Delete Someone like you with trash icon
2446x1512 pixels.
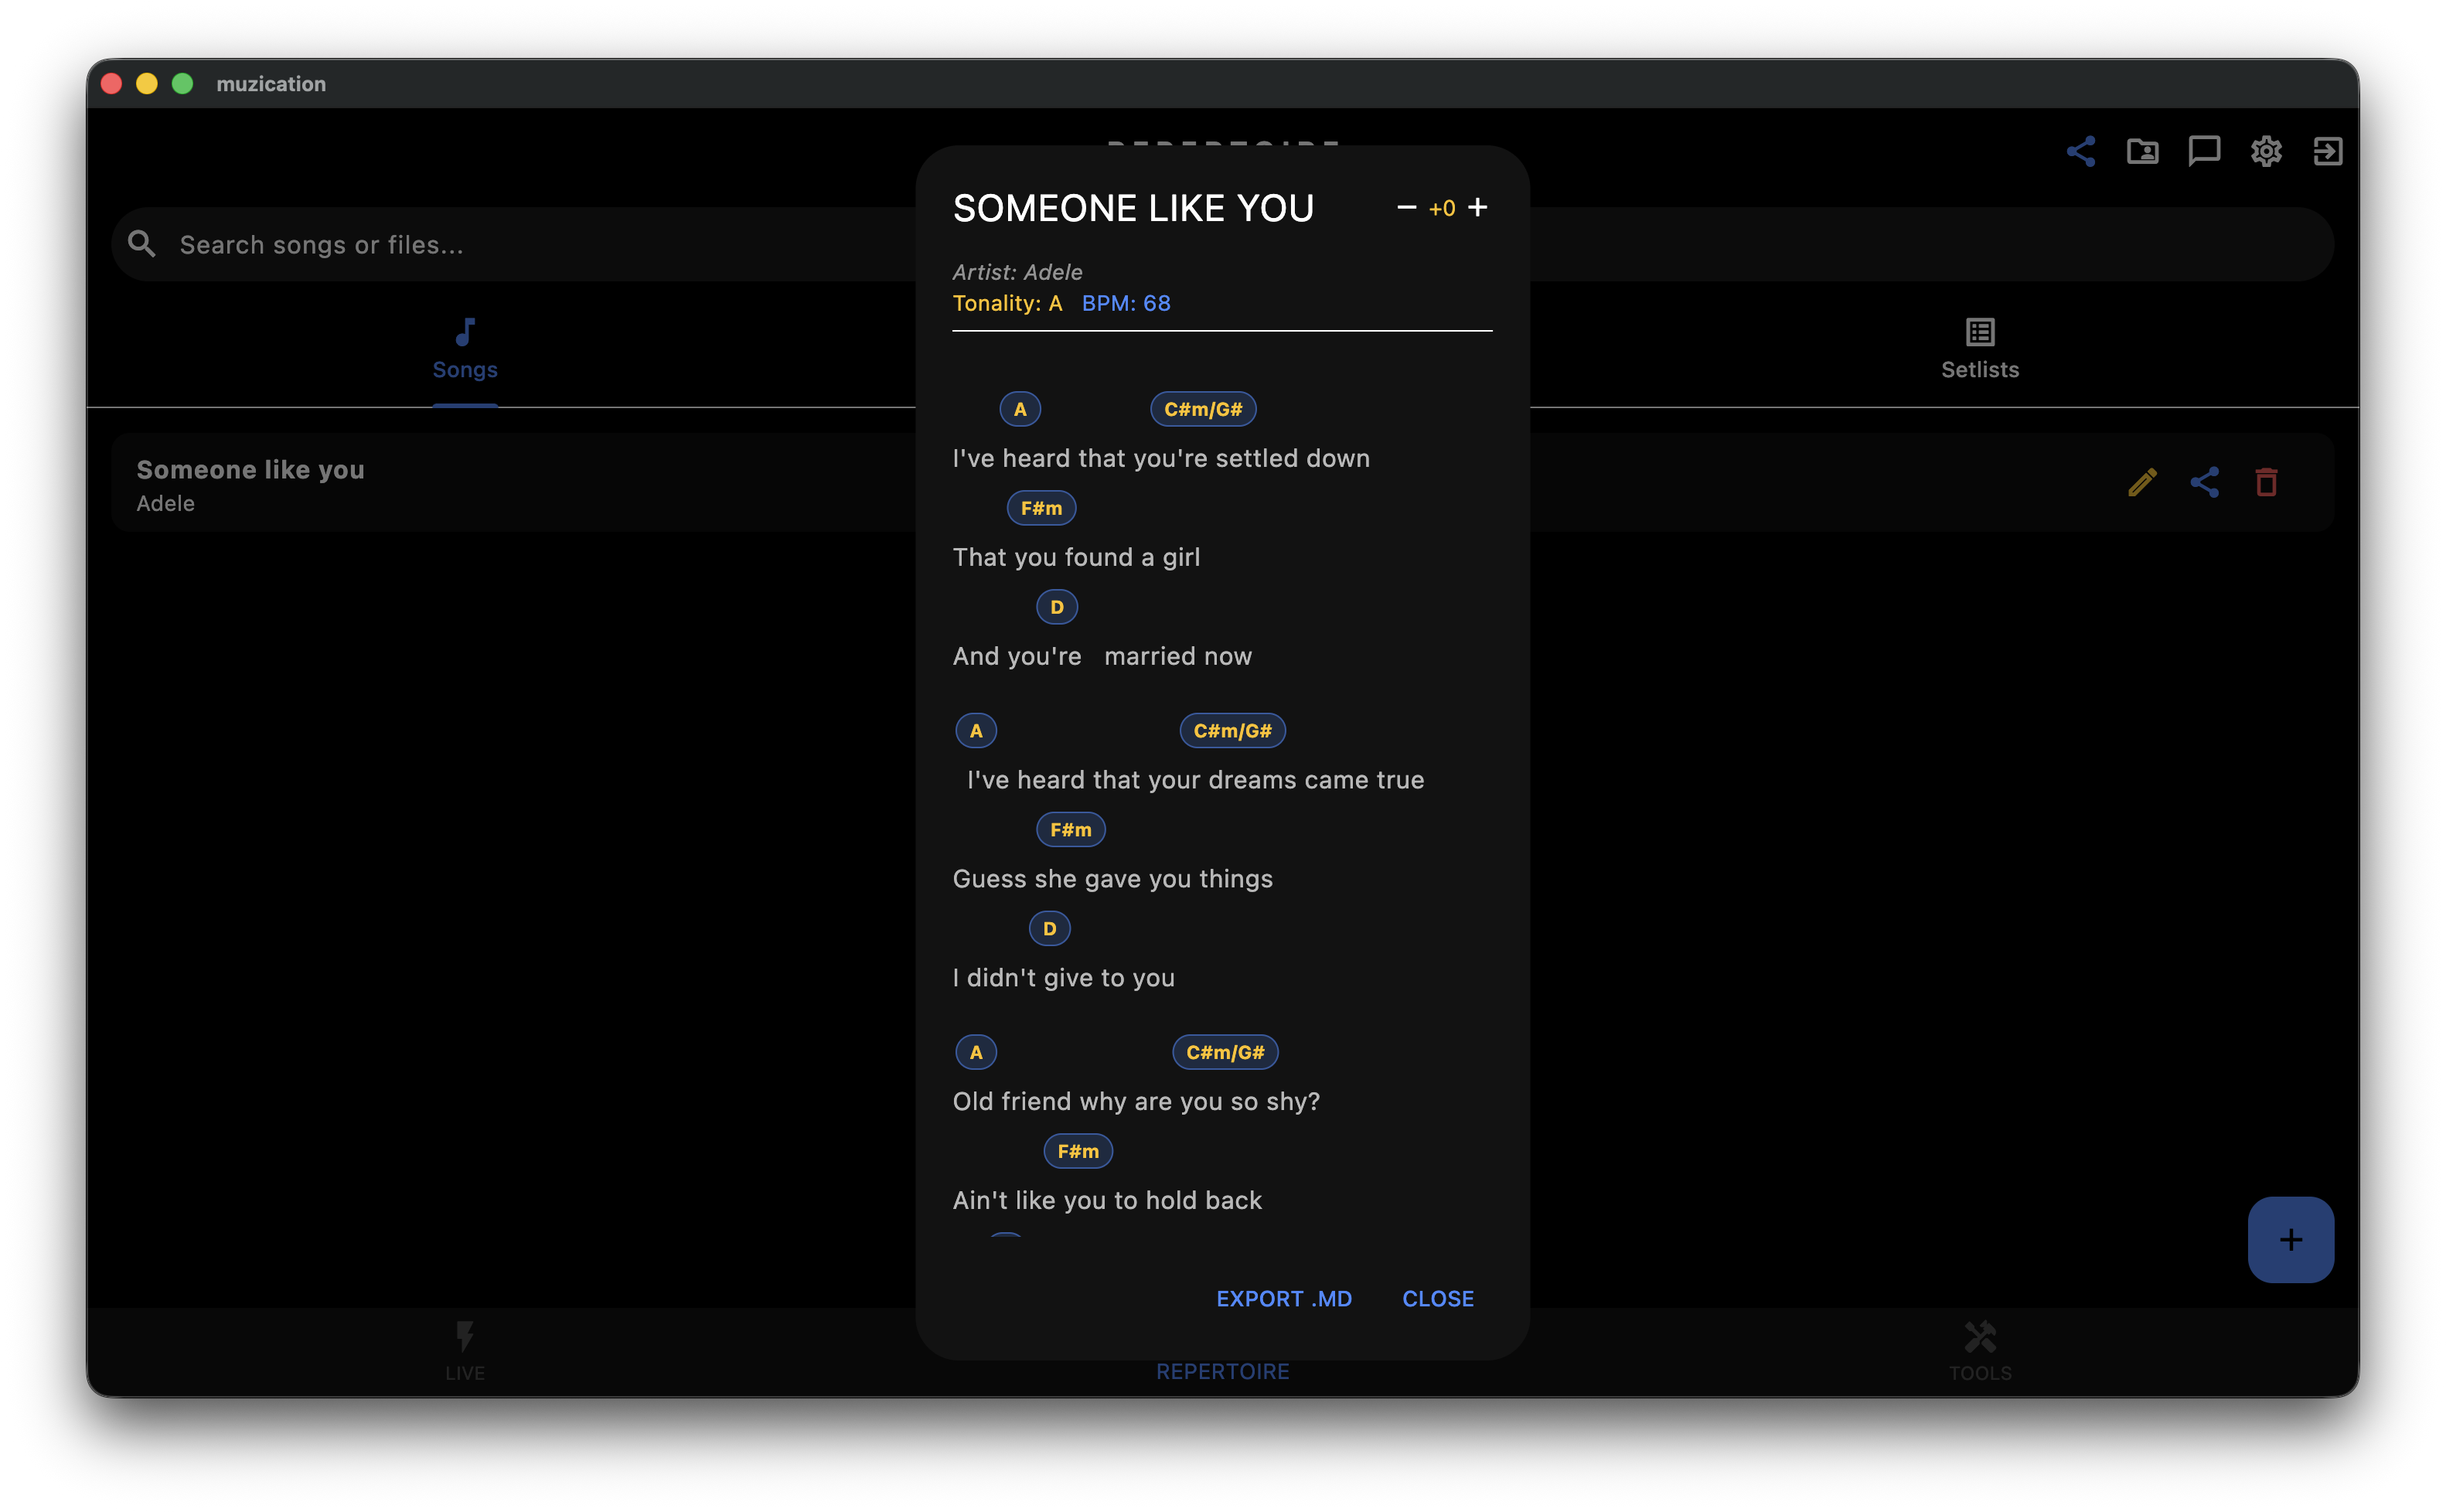tap(2266, 482)
